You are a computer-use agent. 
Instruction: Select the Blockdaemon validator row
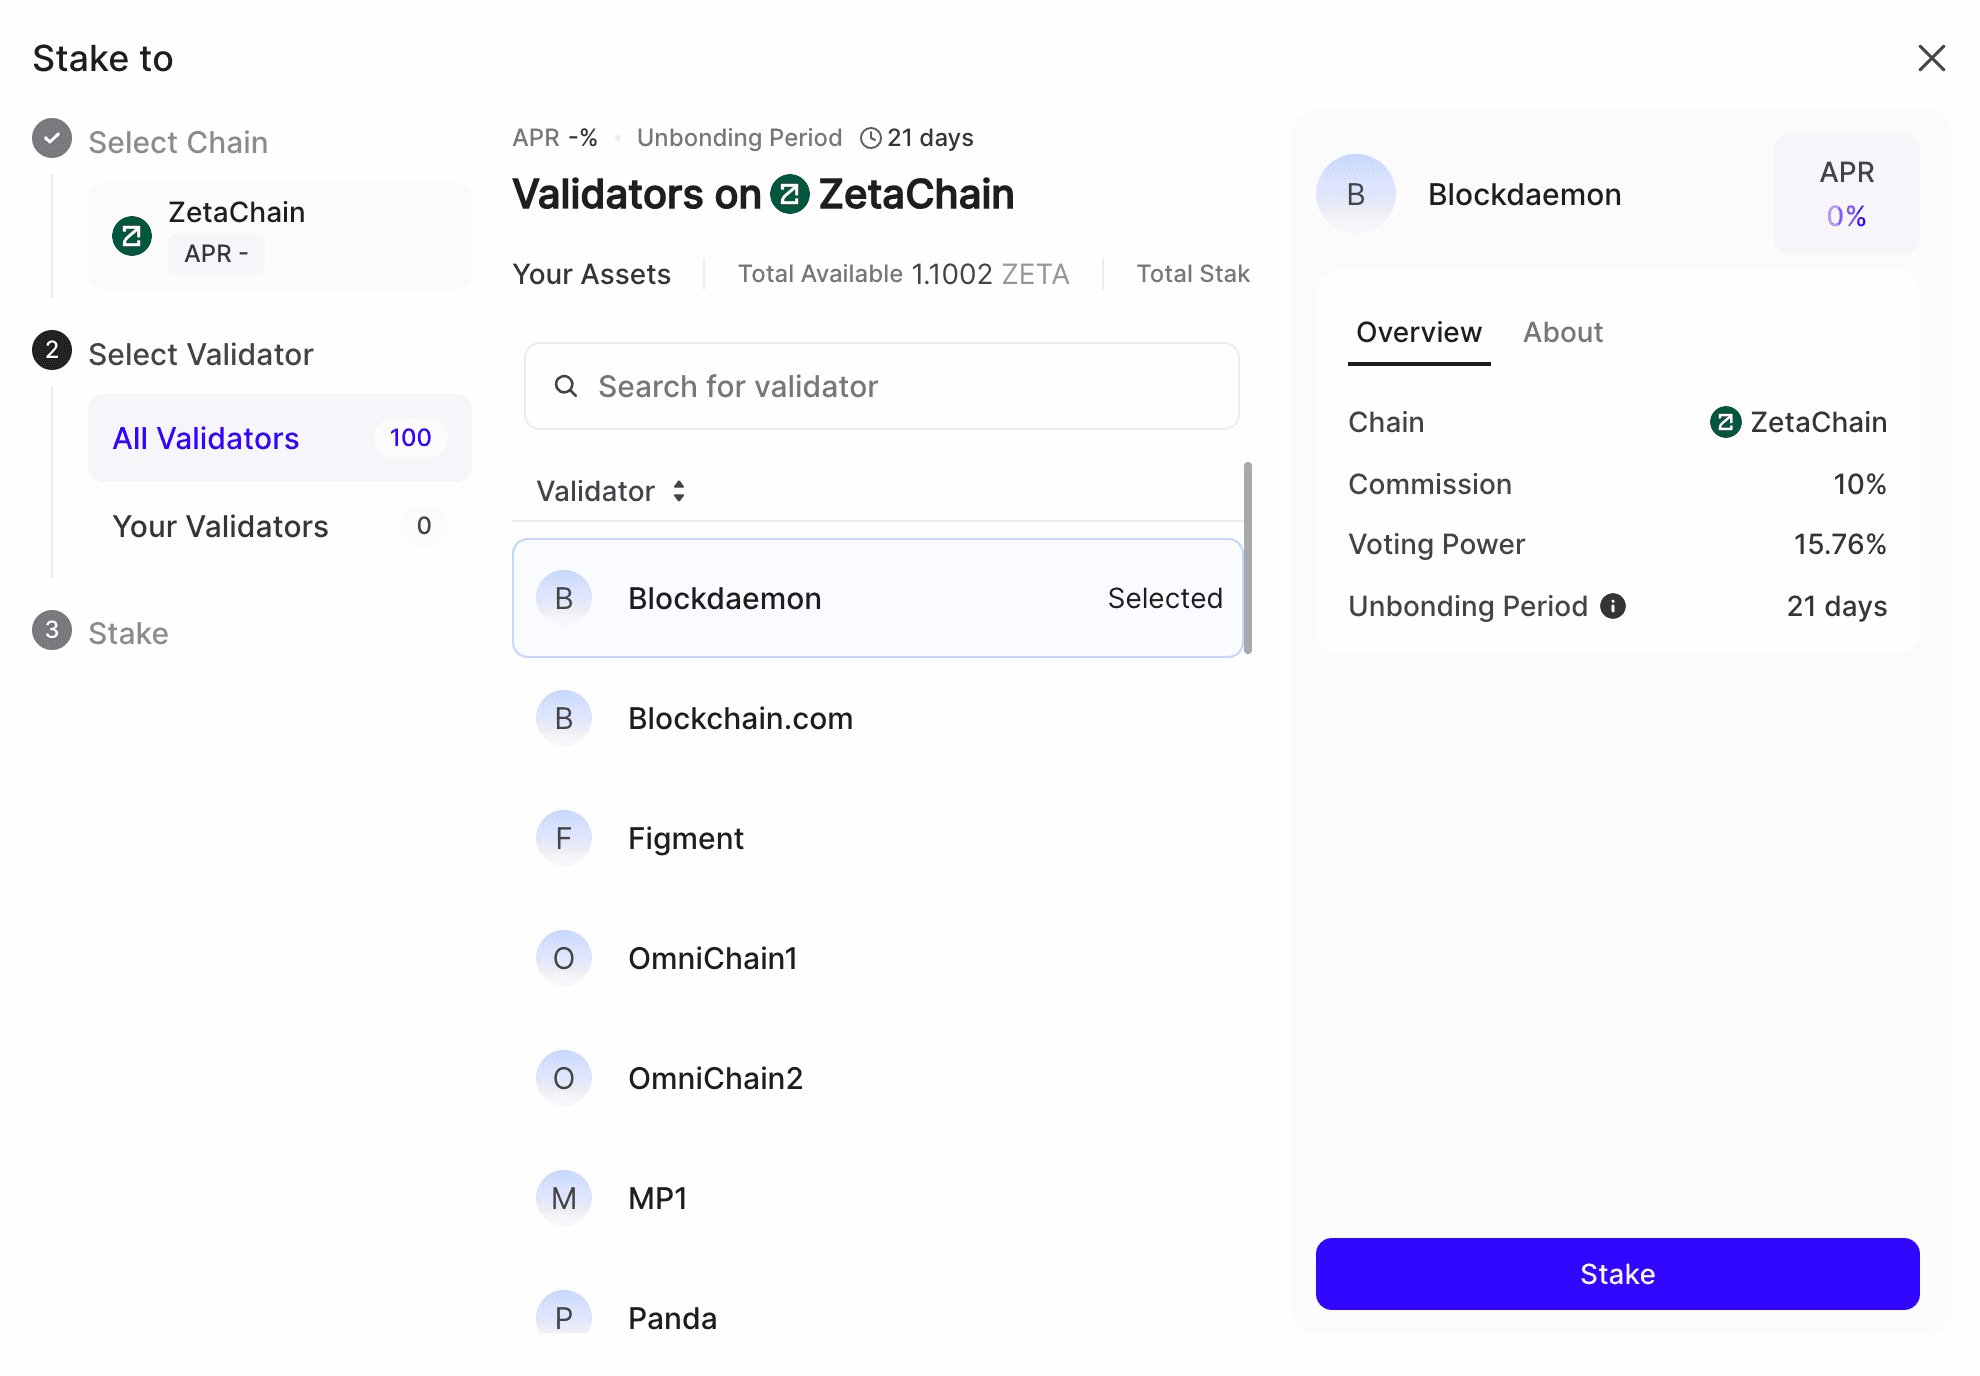877,597
